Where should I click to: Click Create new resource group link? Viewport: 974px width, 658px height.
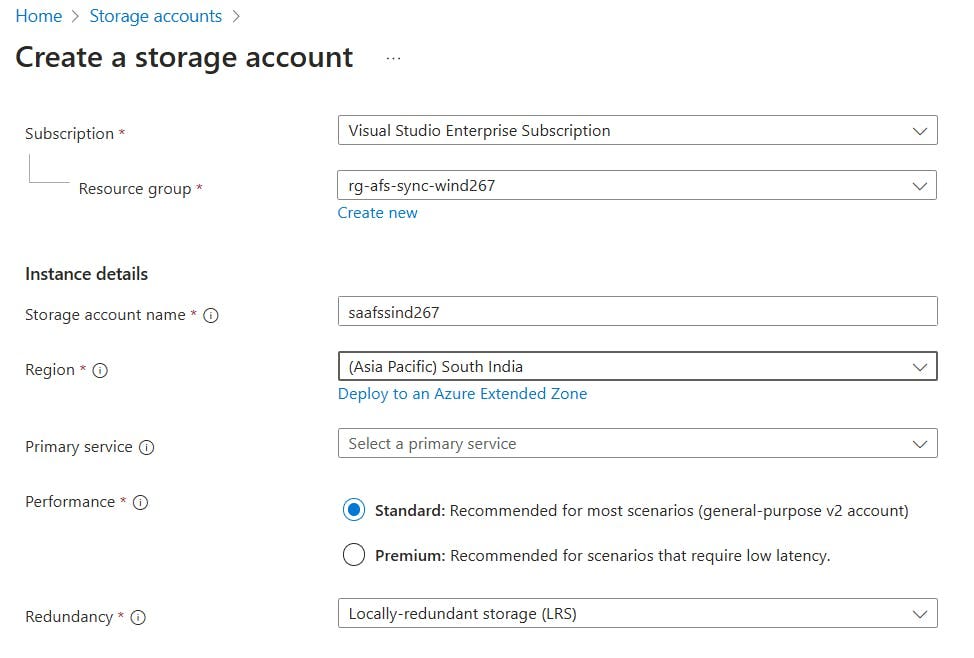[x=378, y=212]
